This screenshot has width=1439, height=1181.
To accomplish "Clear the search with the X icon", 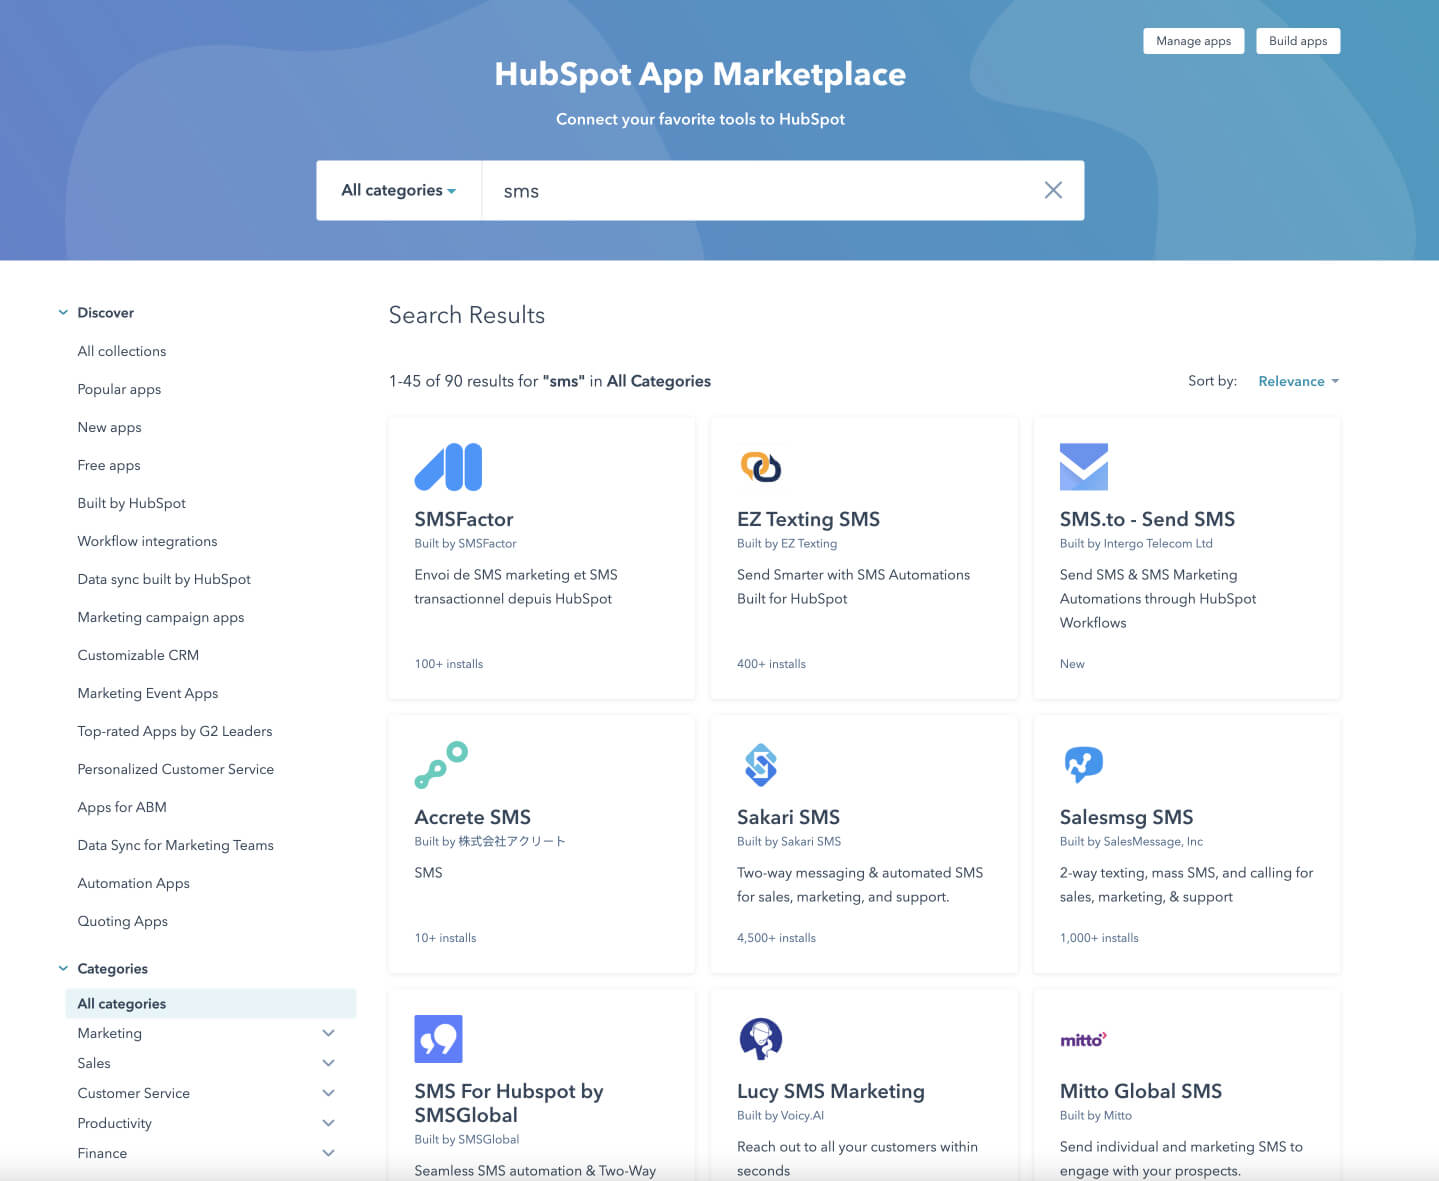I will pos(1053,190).
